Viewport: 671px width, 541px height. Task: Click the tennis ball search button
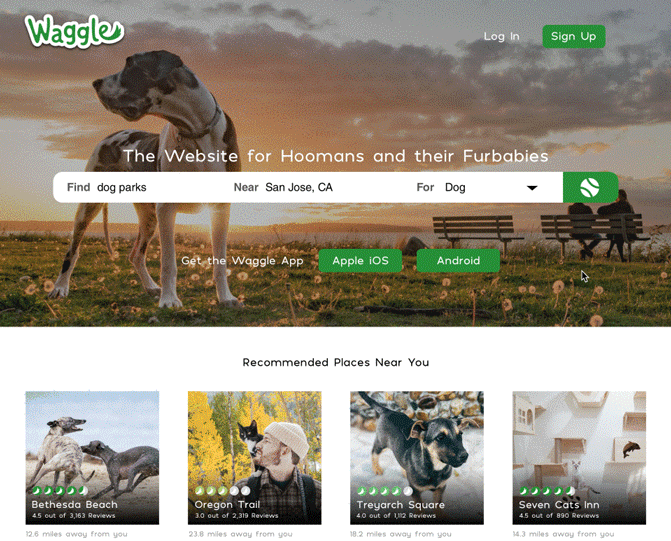pos(591,187)
